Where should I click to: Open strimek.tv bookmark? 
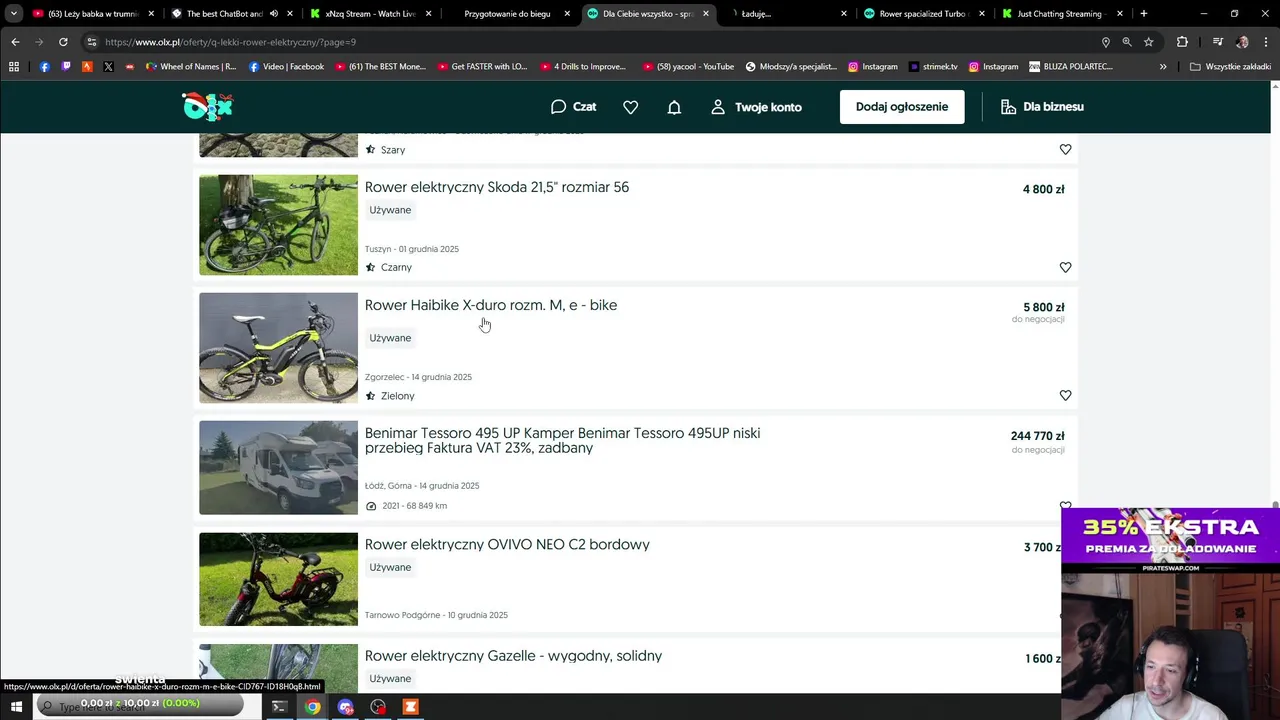[x=933, y=67]
